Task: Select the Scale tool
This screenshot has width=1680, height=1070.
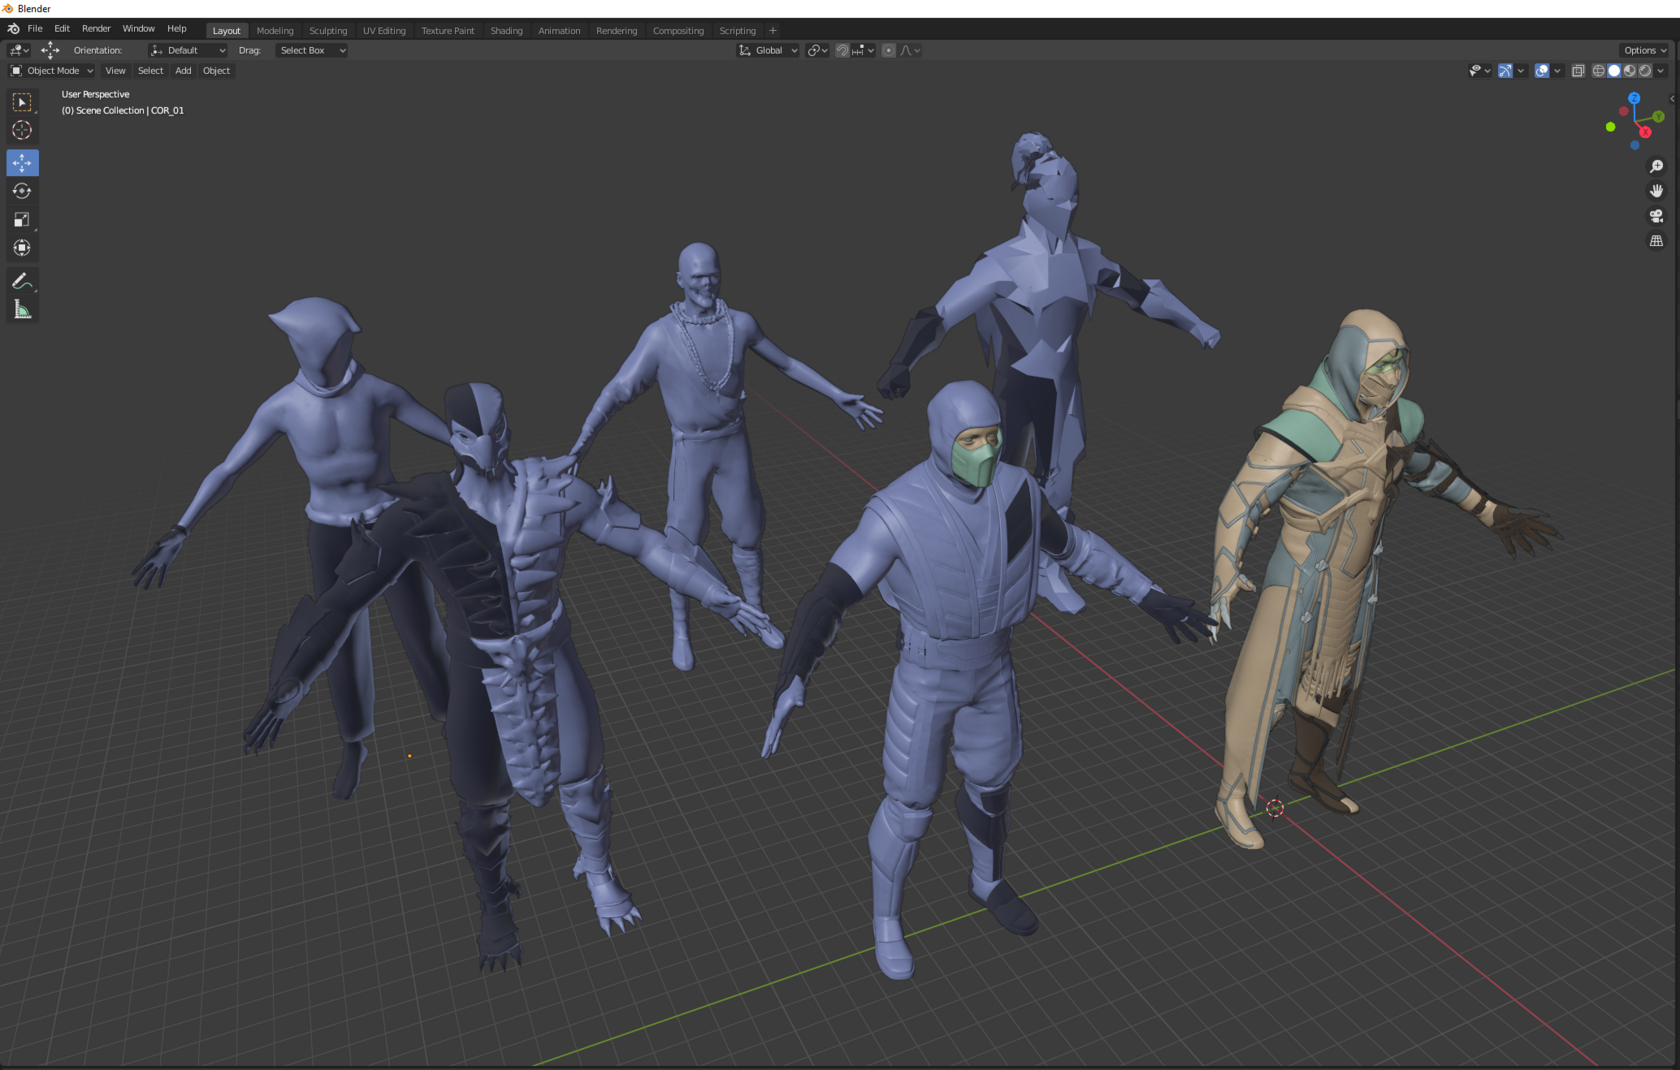Action: click(x=21, y=219)
